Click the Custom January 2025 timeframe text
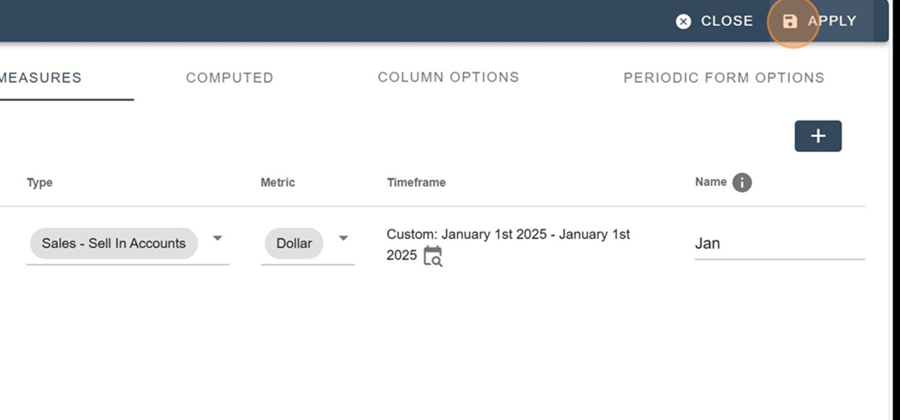The width and height of the screenshot is (900, 420). coord(508,244)
